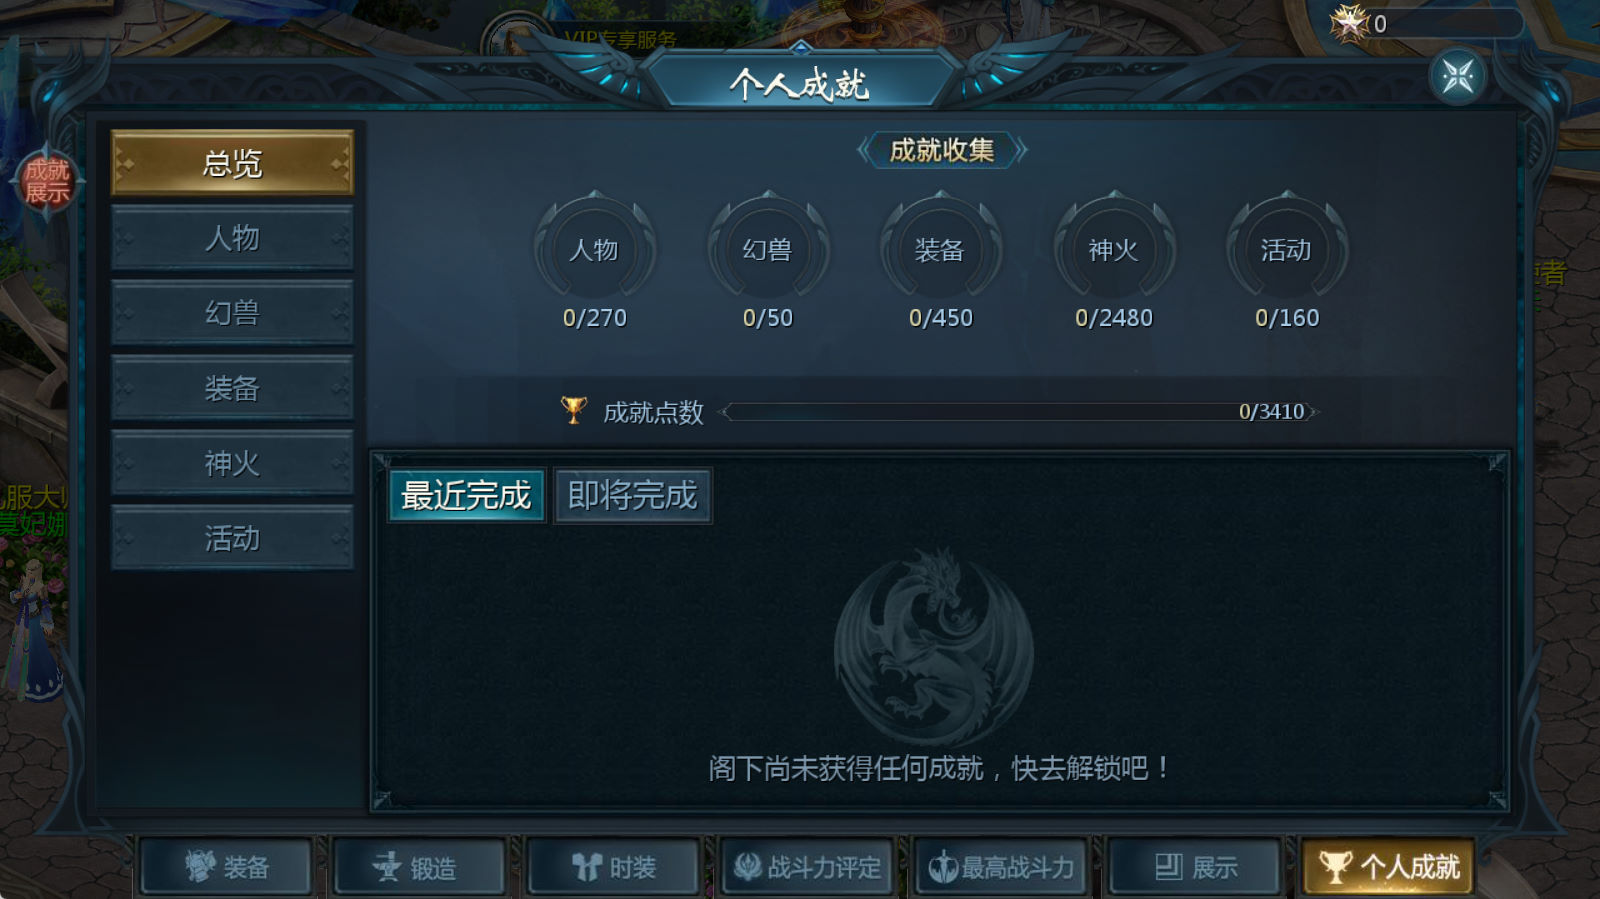Open the 战斗力评定 bottom button

coord(807,867)
